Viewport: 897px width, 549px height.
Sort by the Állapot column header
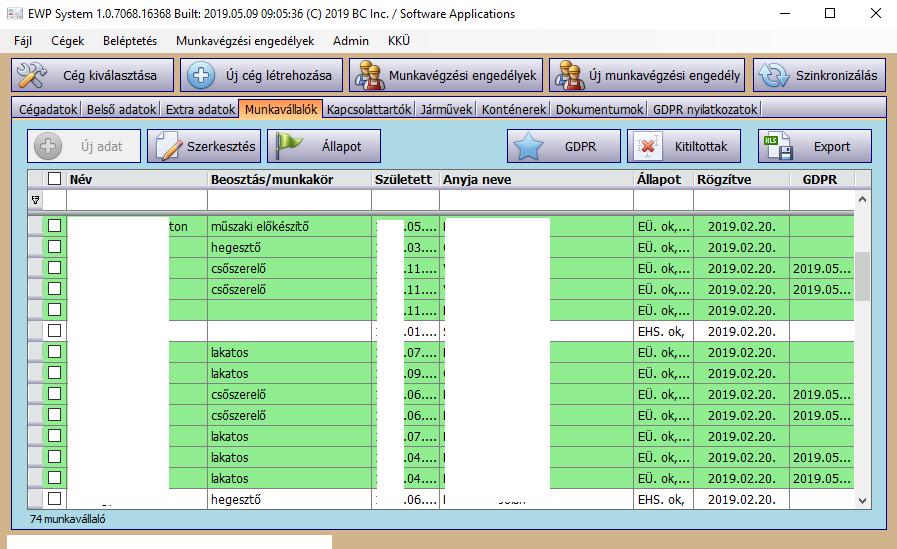(664, 180)
